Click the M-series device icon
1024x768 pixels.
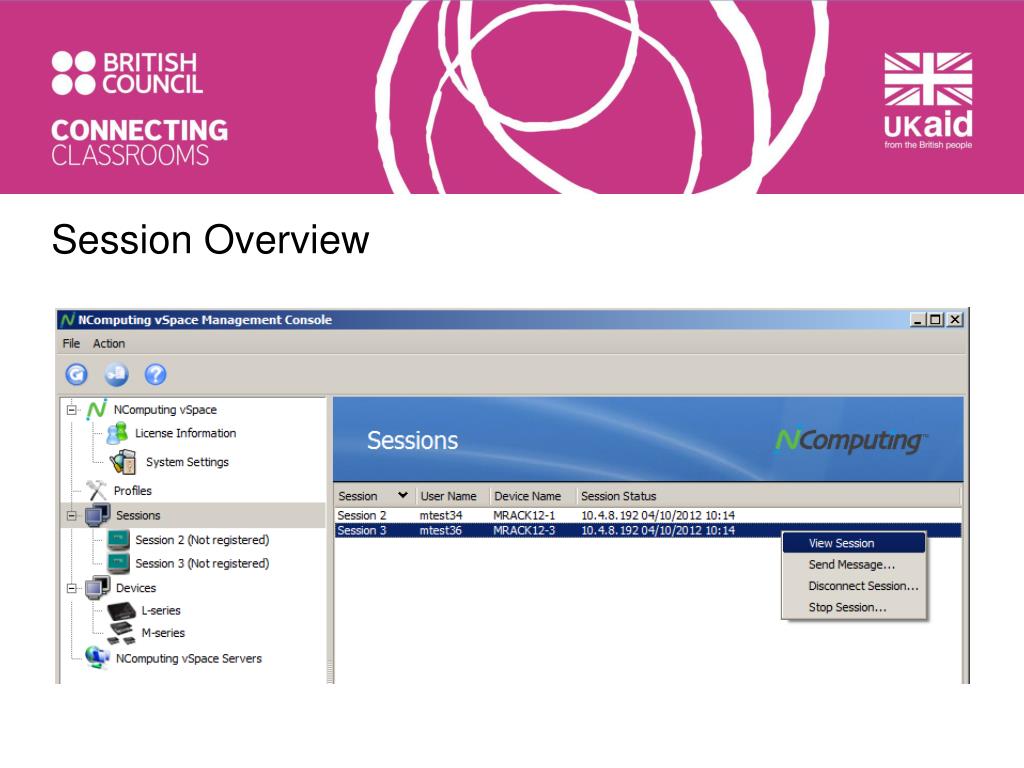click(x=121, y=633)
